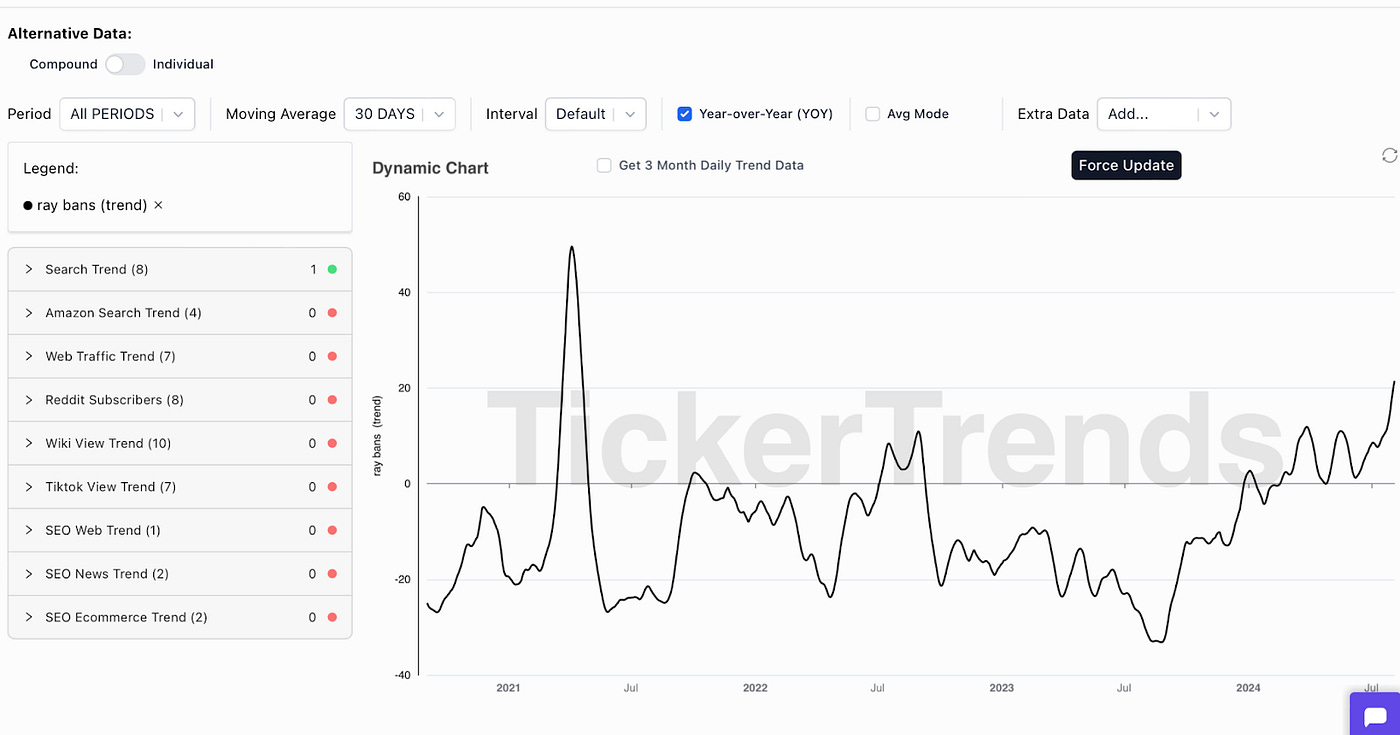
Task: Click the red status dot on Tiktok View Trend
Action: (x=332, y=487)
